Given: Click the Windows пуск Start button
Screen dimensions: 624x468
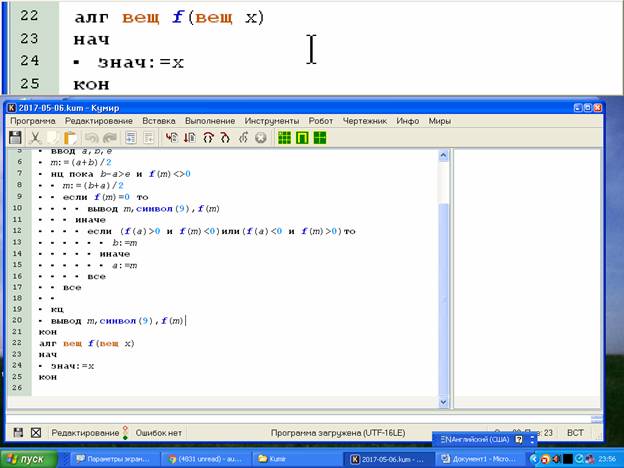Looking at the screenshot, I should (x=29, y=459).
